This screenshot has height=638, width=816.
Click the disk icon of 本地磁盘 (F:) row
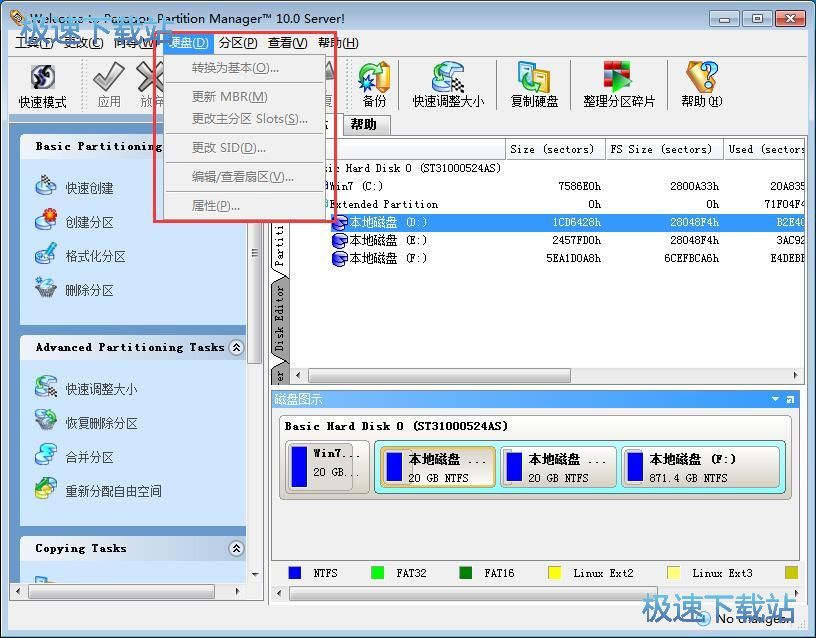pyautogui.click(x=339, y=259)
